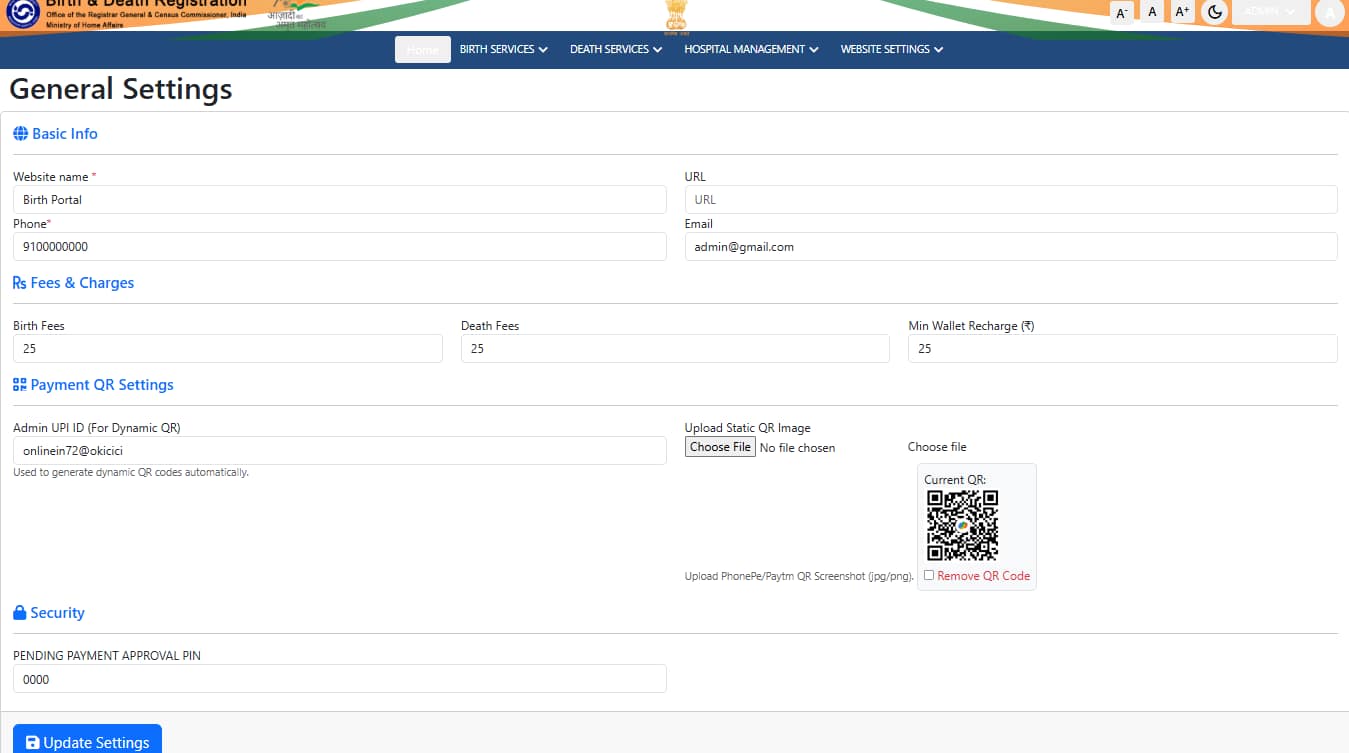Click the current QR code image

click(962, 525)
